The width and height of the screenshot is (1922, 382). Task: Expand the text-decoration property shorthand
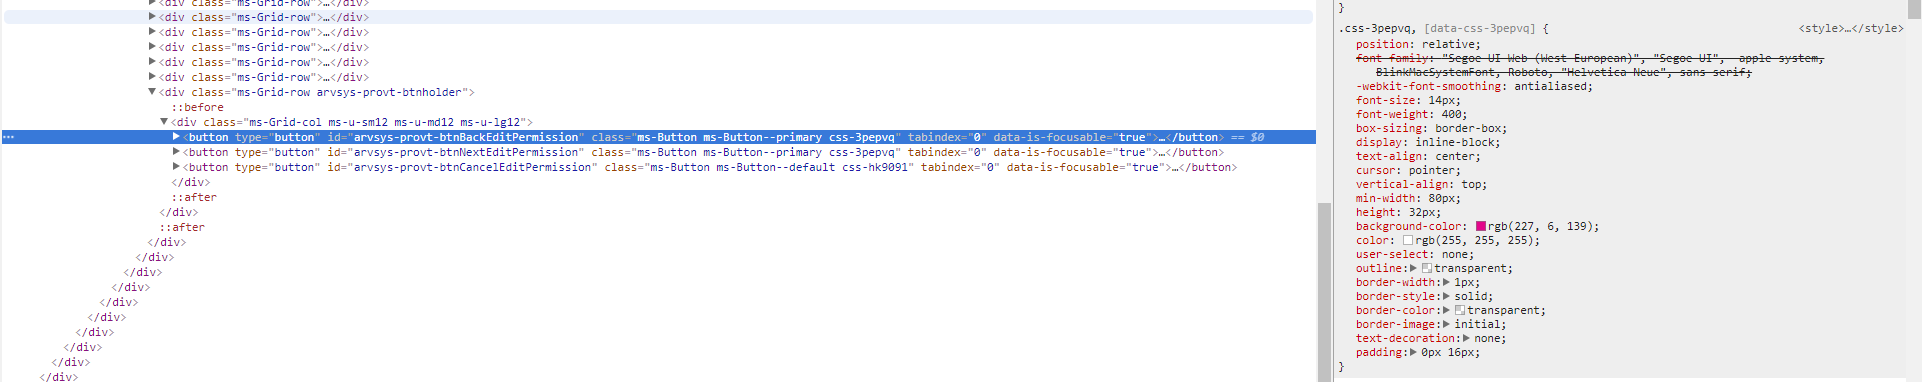[x=1466, y=338]
